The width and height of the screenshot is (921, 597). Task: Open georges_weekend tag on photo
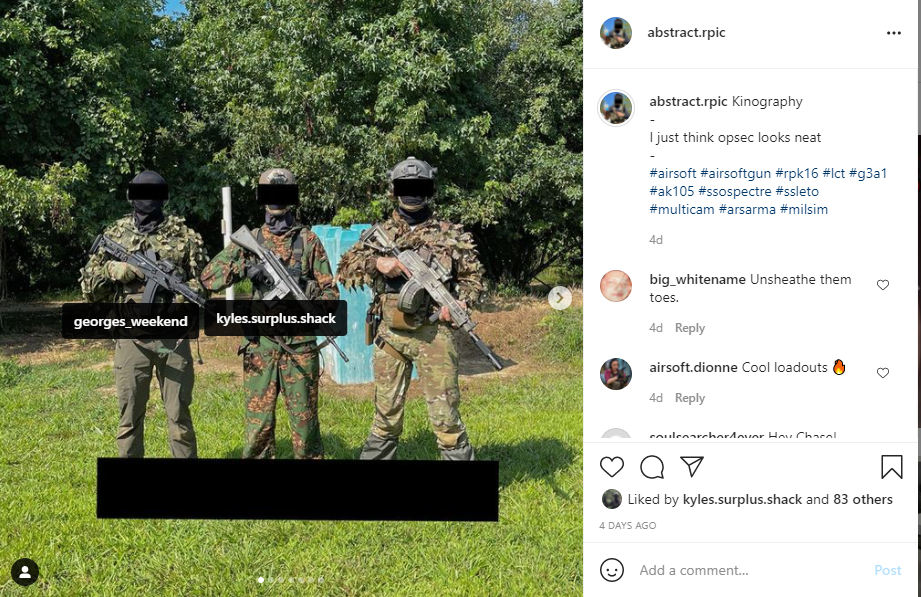pos(130,321)
